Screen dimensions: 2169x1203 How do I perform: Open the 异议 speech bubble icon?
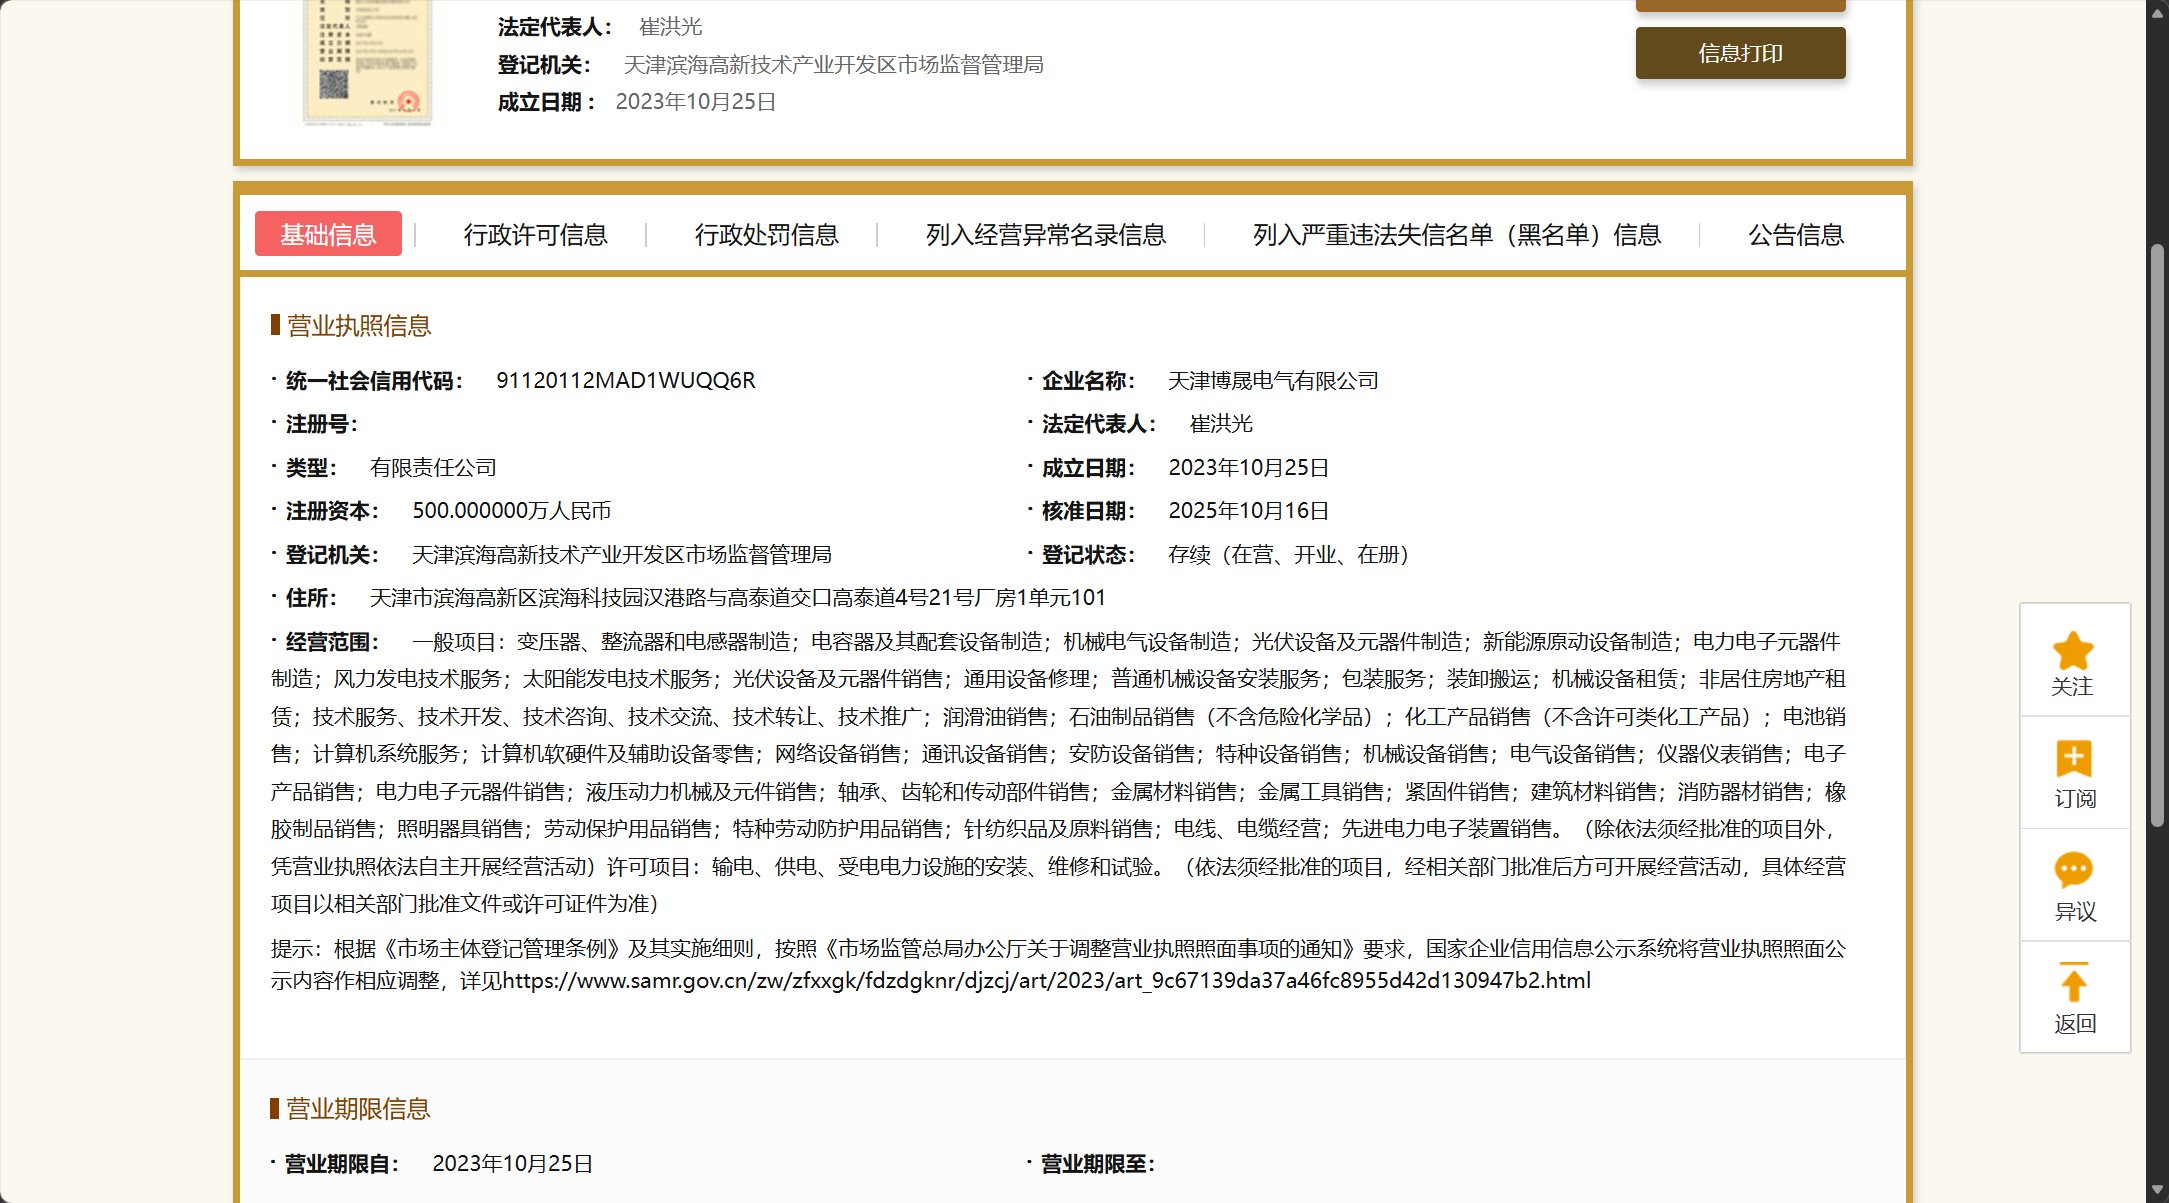coord(2073,870)
